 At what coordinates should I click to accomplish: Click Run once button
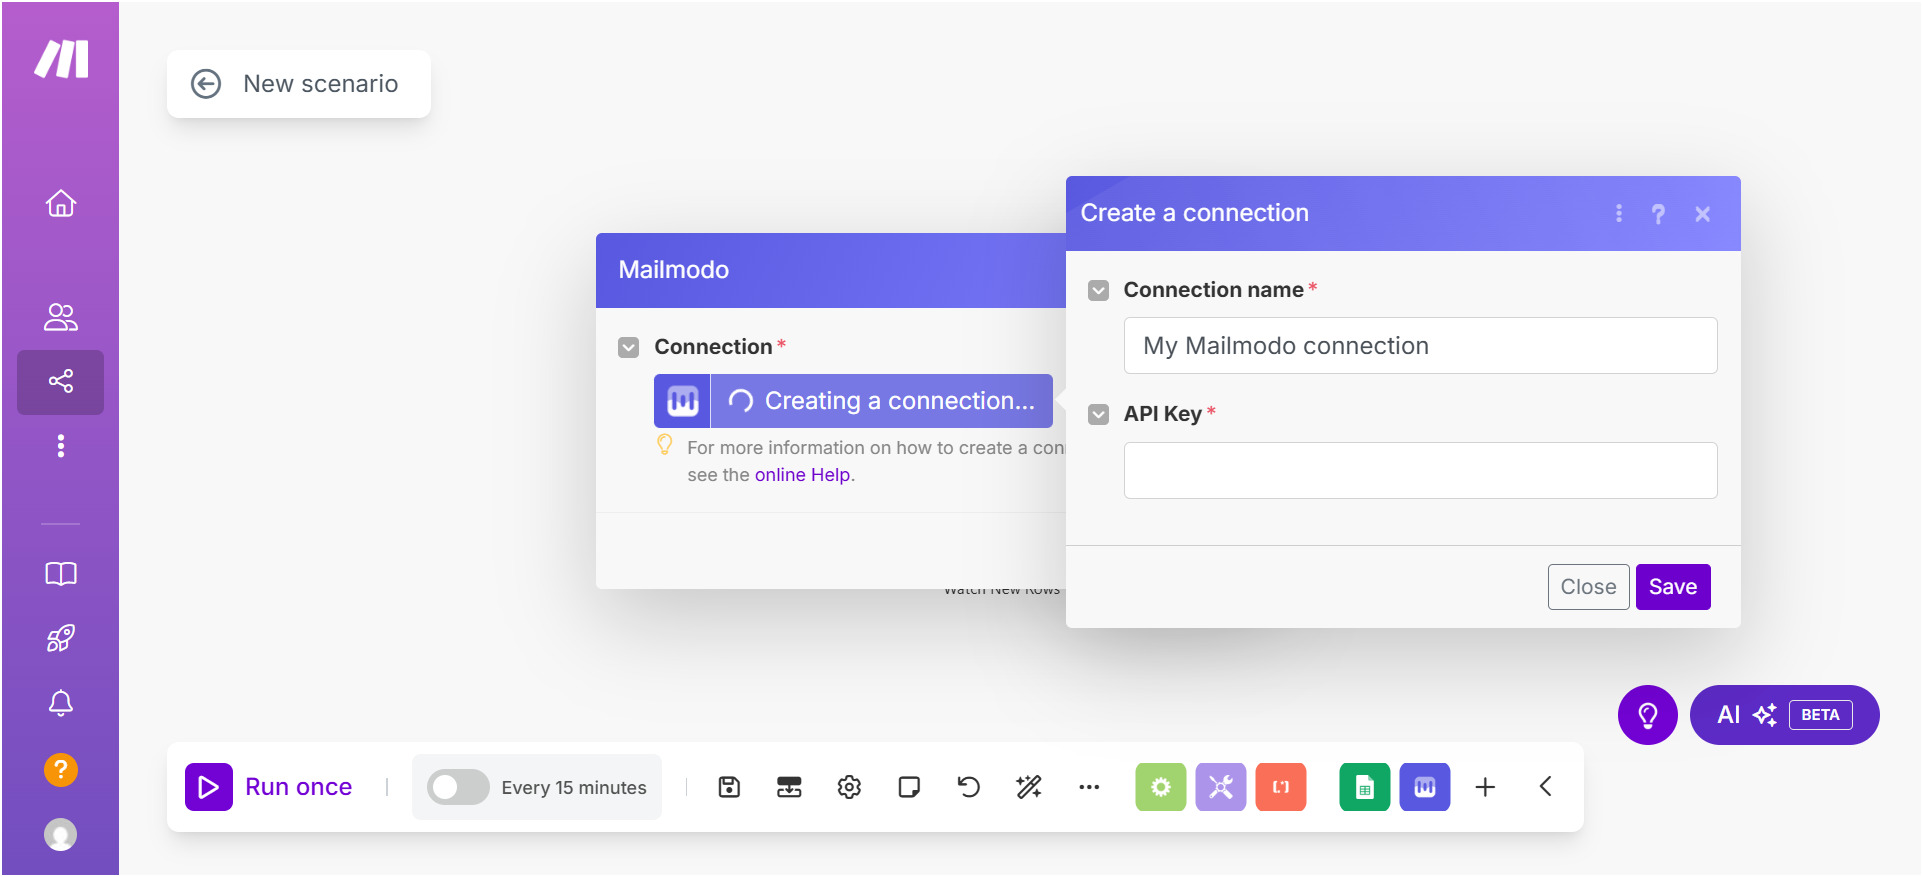pos(269,787)
